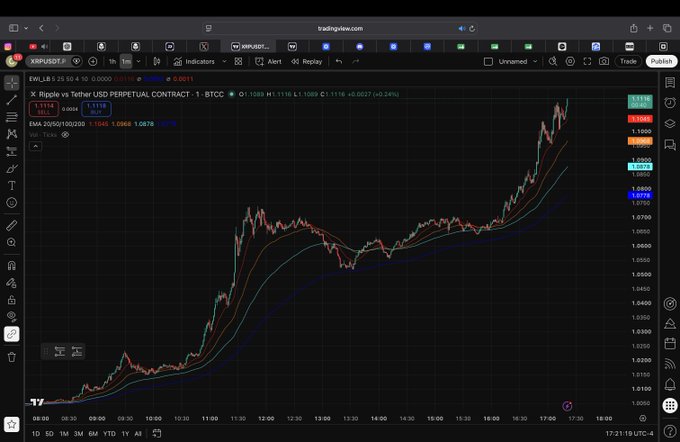Open the emoji and icons tool
680x442 pixels.
tap(12, 203)
